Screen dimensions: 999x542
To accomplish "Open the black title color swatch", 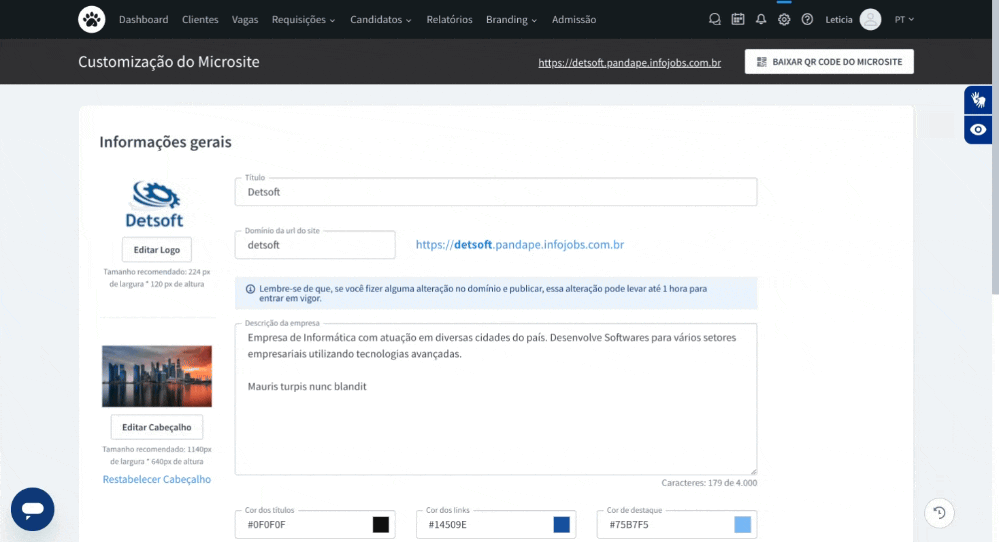I will [x=380, y=524].
